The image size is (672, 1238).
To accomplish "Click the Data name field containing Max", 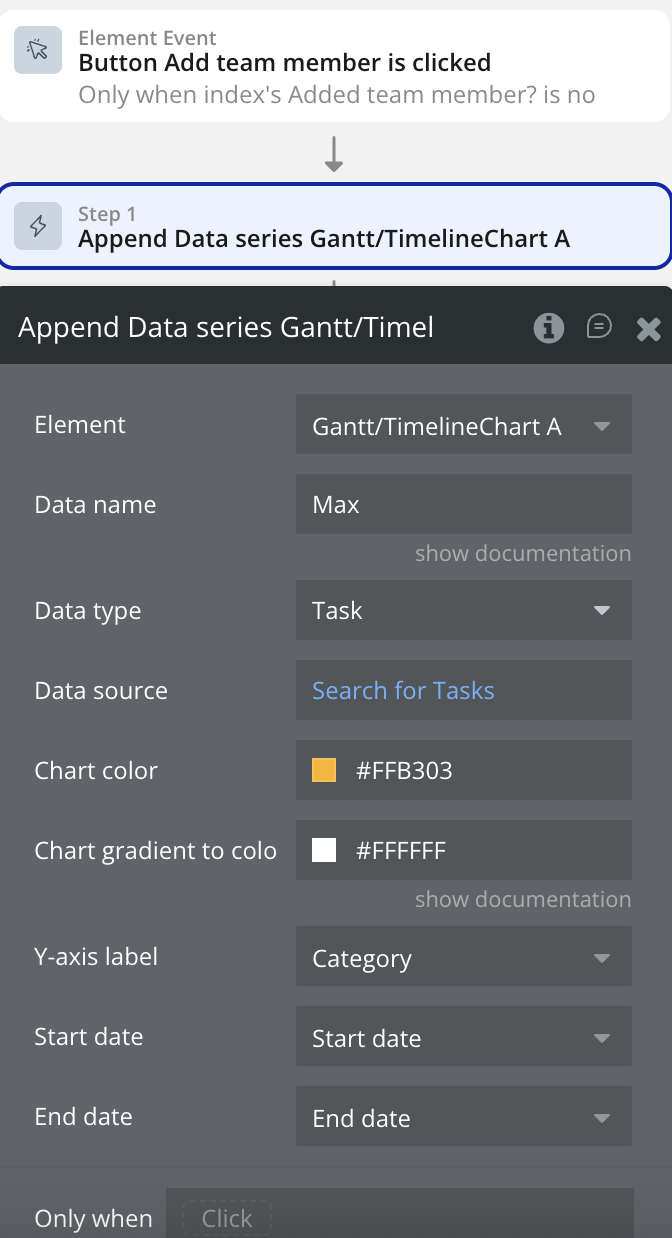I will (463, 504).
